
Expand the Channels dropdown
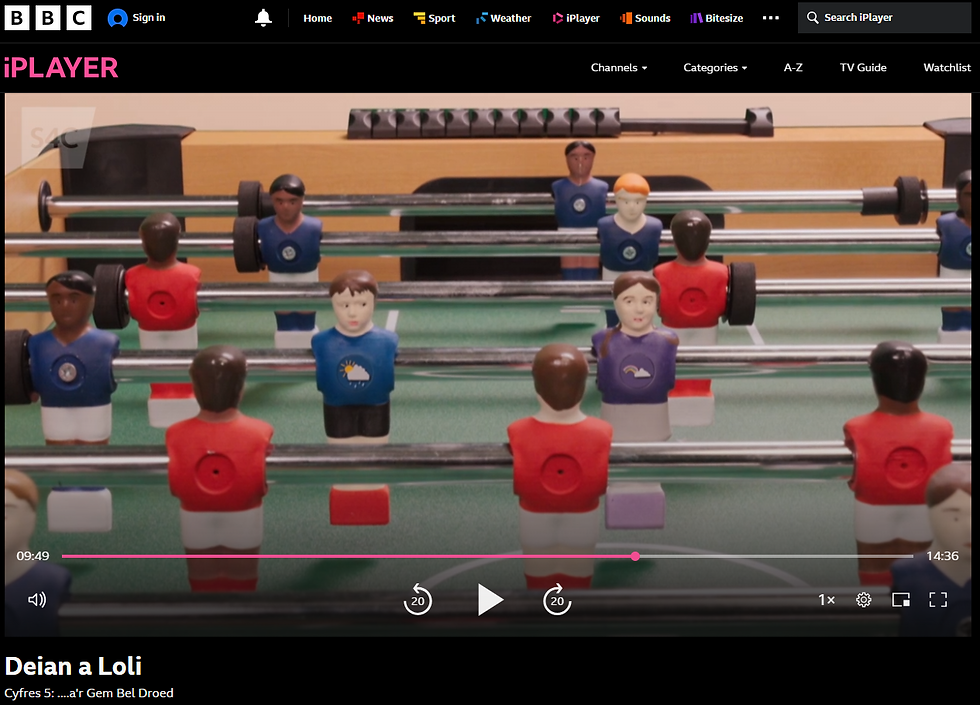pos(619,68)
